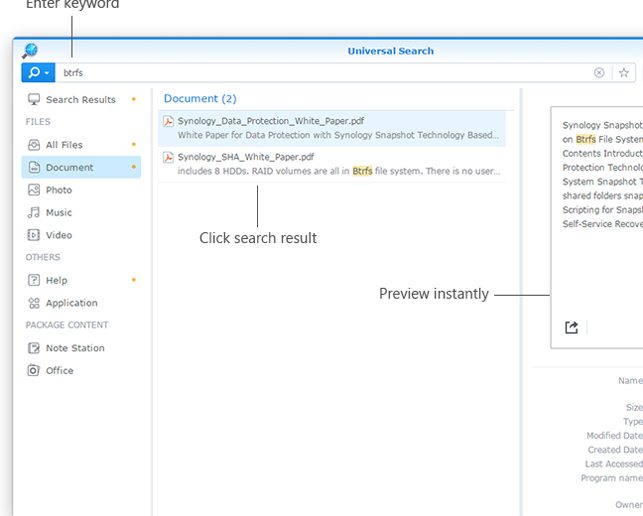Click PDF icon of Data Protection White Paper
Image resolution: width=643 pixels, height=516 pixels.
(168, 121)
